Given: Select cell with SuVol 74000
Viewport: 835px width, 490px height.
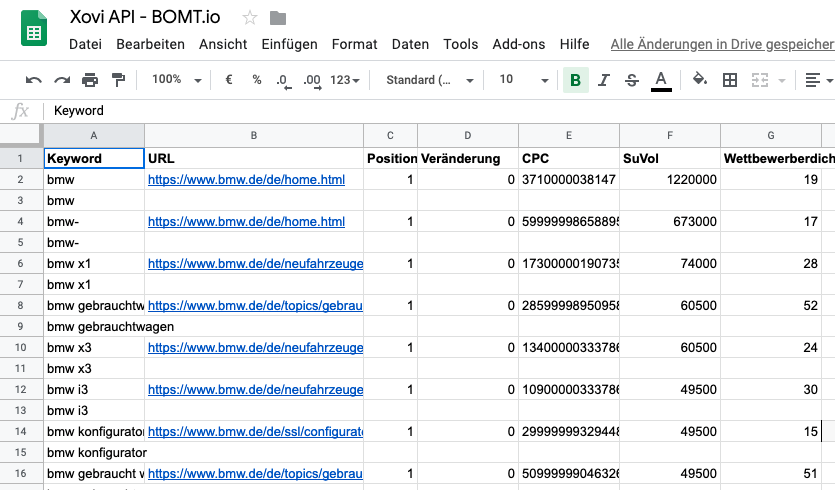Looking at the screenshot, I should pos(670,264).
